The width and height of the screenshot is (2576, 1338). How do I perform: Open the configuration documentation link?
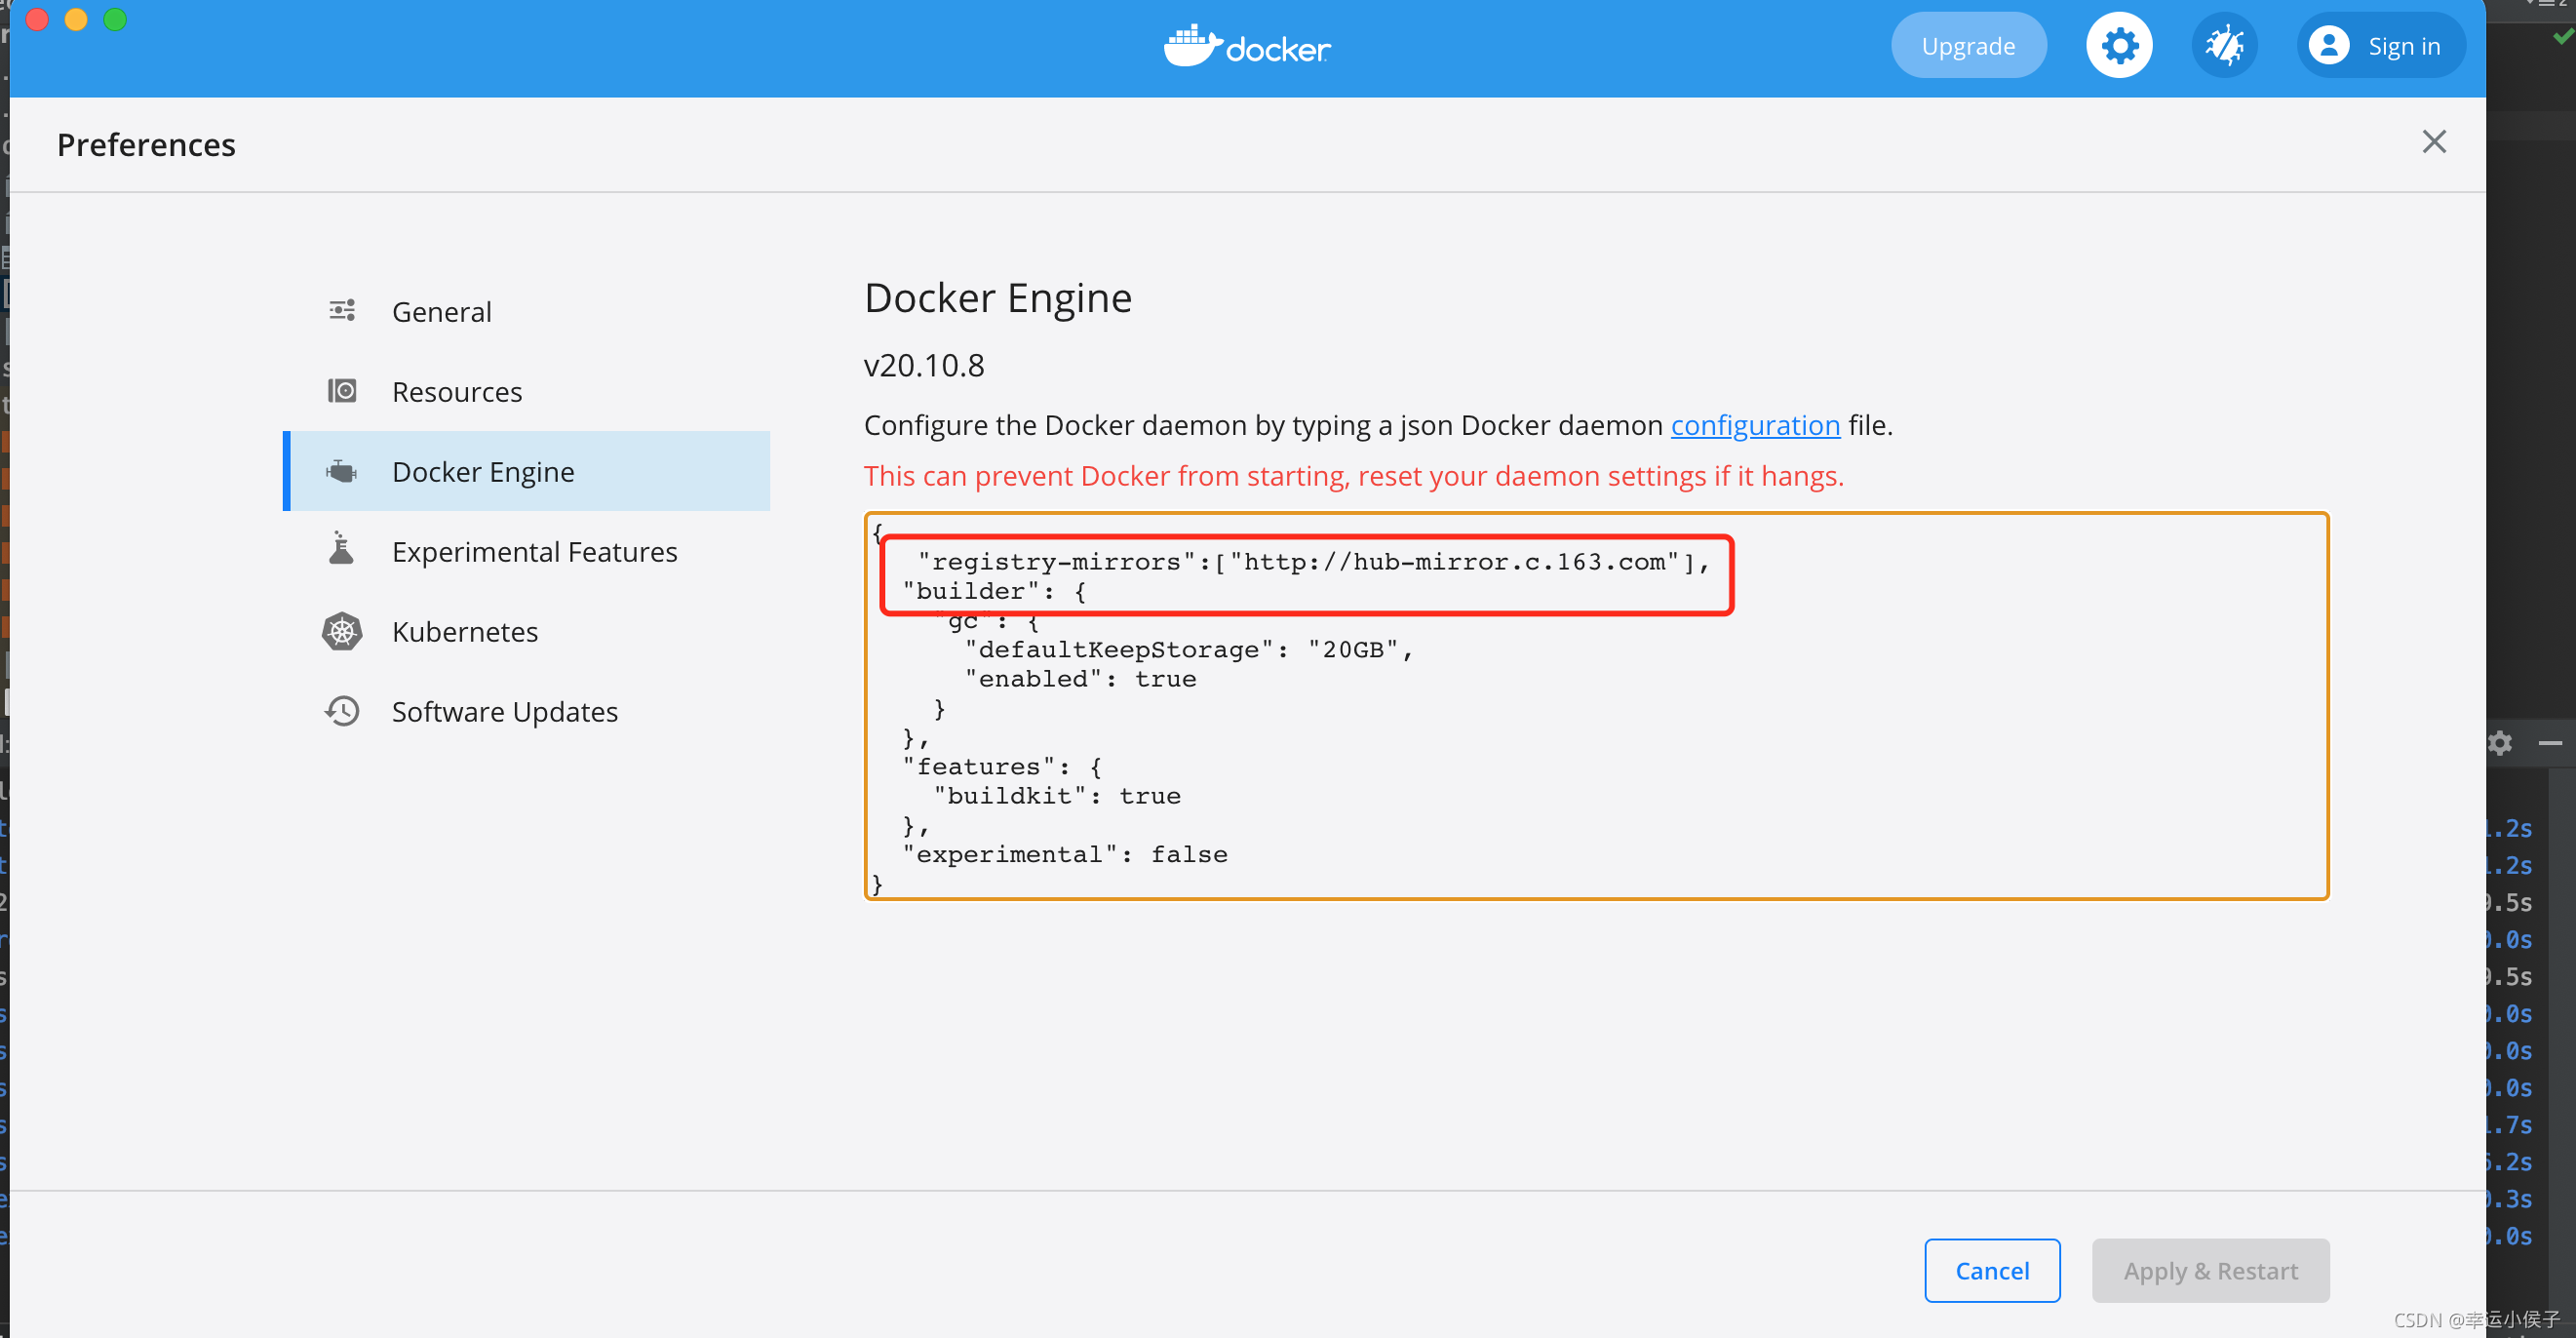click(x=1754, y=425)
